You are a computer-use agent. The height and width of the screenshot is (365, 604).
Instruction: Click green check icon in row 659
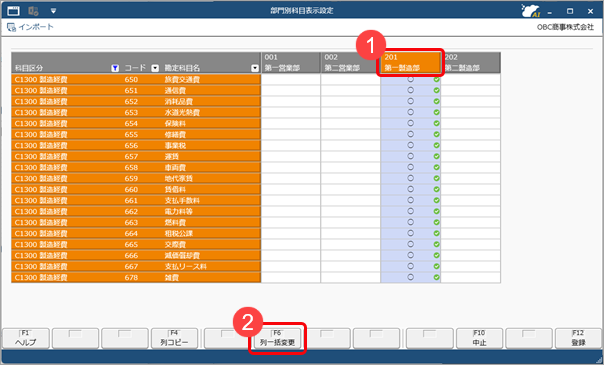click(x=436, y=178)
